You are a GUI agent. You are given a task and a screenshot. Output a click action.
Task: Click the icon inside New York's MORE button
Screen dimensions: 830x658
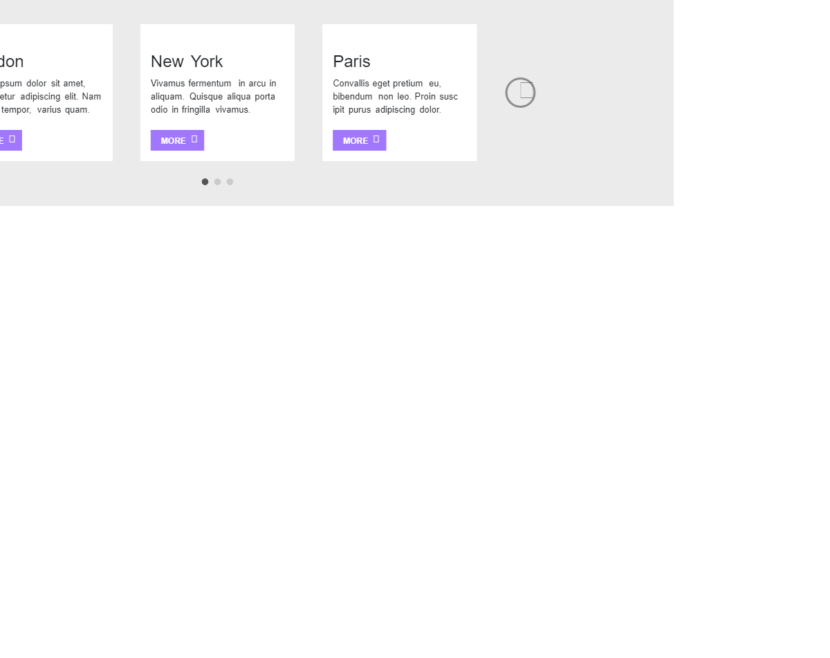[195, 139]
